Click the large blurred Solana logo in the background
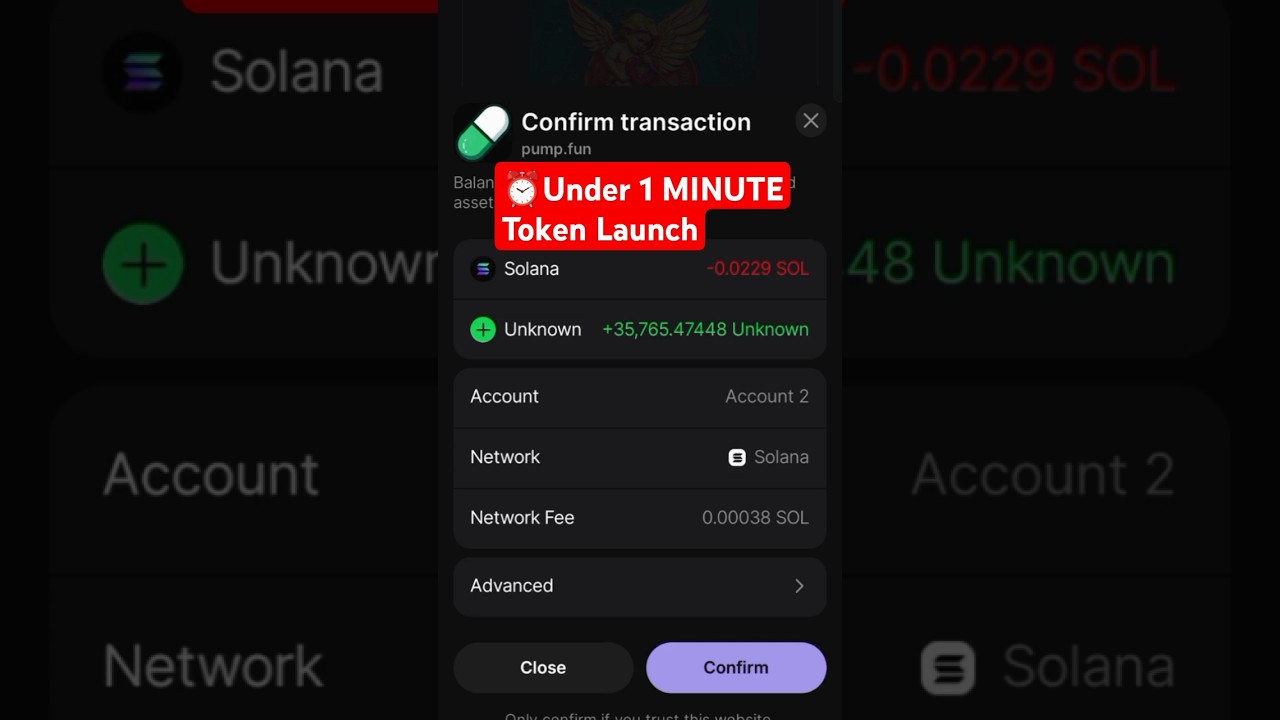The image size is (1280, 720). (143, 72)
